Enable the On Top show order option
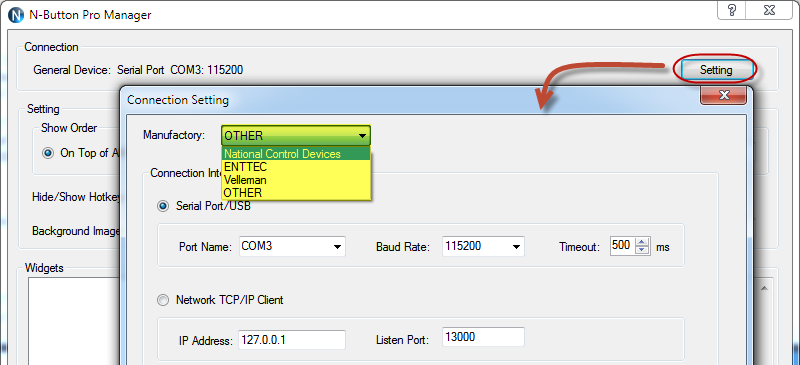Viewport: 800px width, 365px height. (48, 153)
